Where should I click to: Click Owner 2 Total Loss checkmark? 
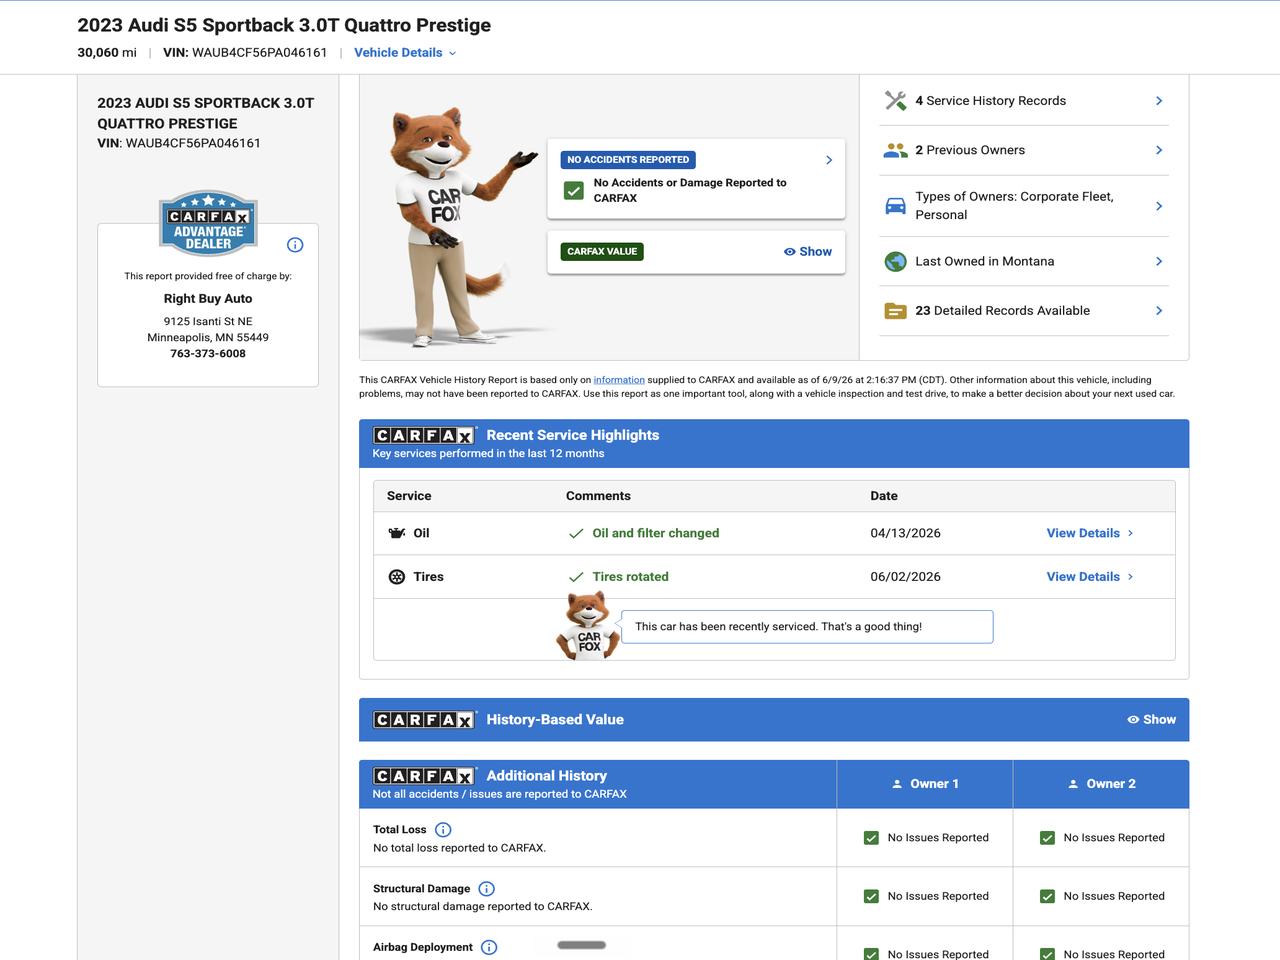(1047, 838)
